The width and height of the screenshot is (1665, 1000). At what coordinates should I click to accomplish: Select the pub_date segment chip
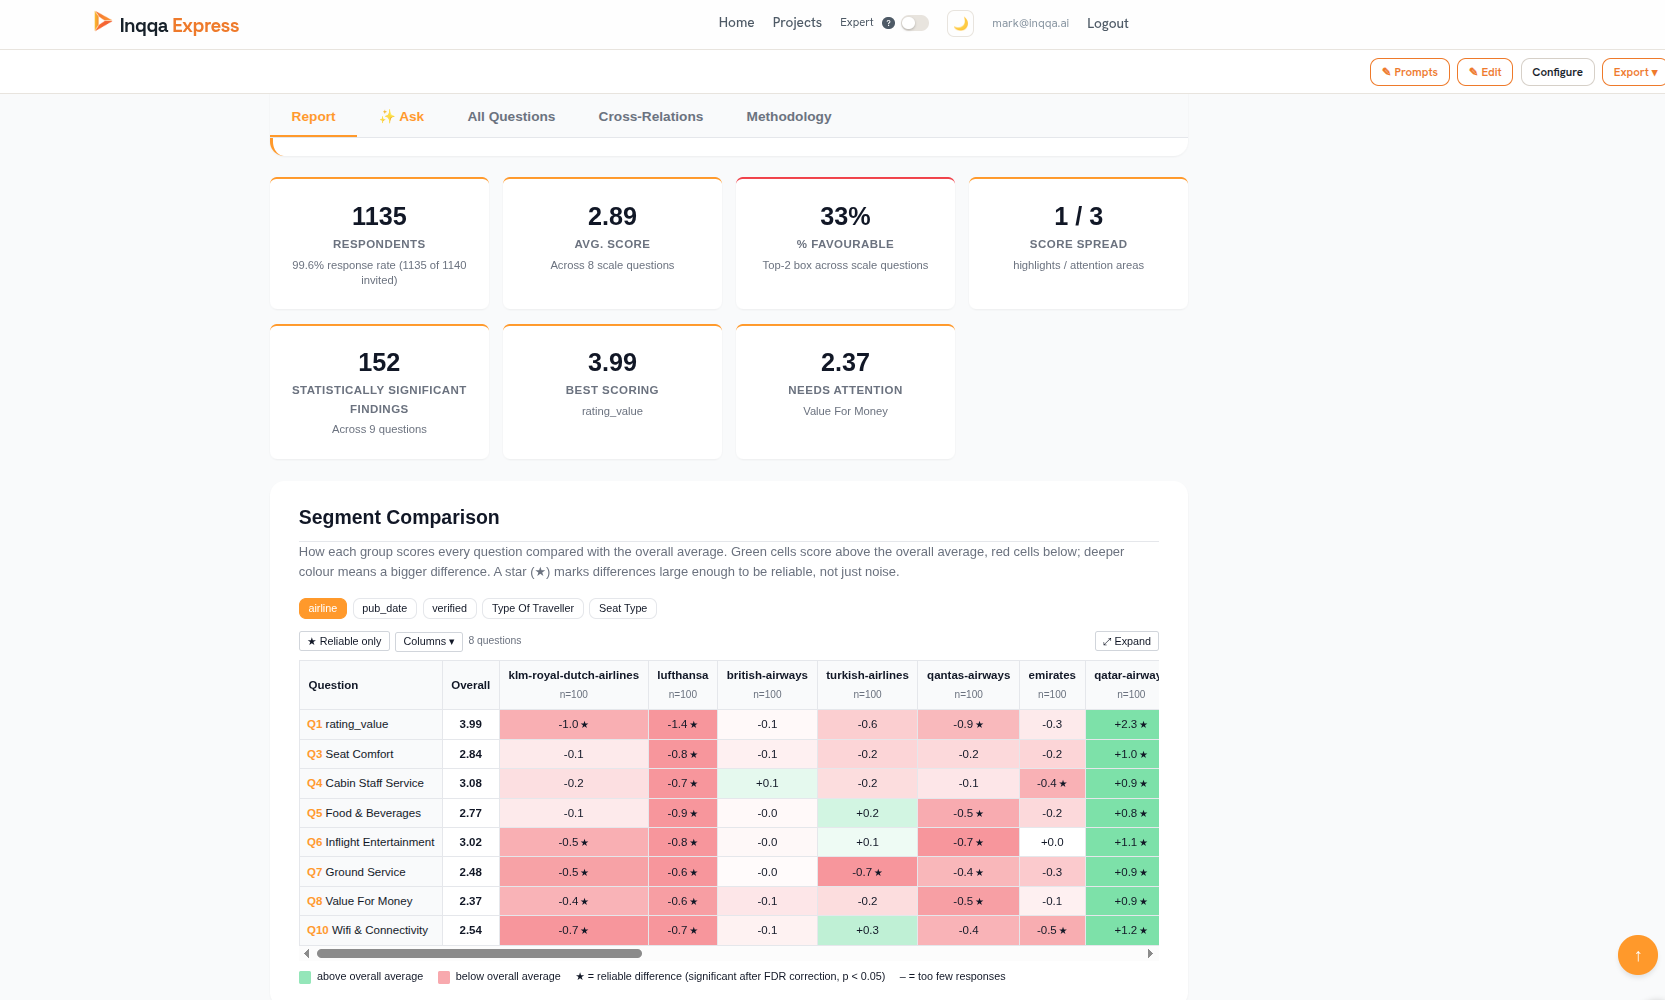[x=384, y=608]
